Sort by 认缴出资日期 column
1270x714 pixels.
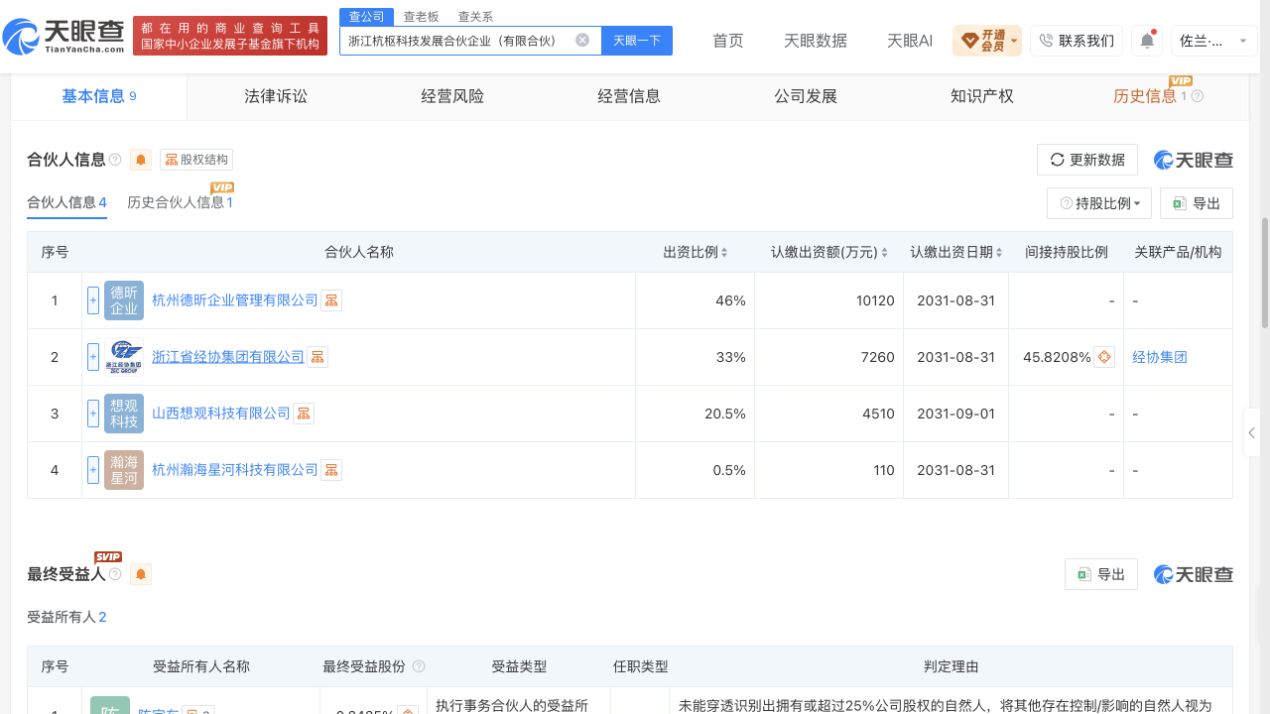[x=999, y=253]
